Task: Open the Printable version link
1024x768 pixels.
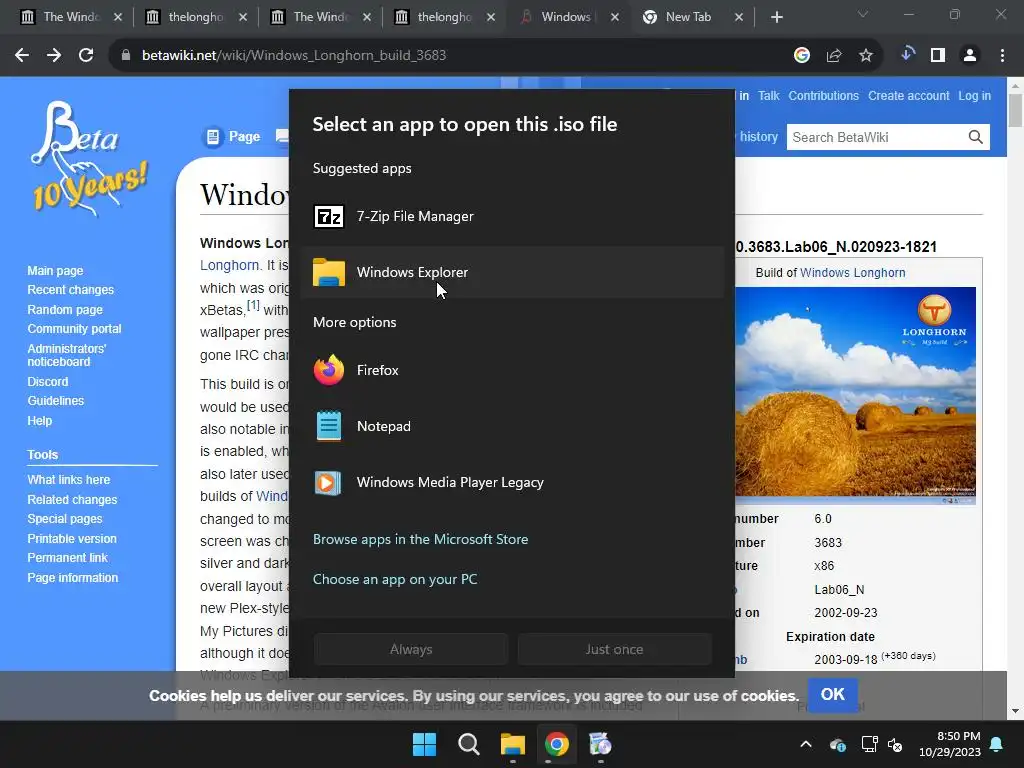Action: (72, 539)
